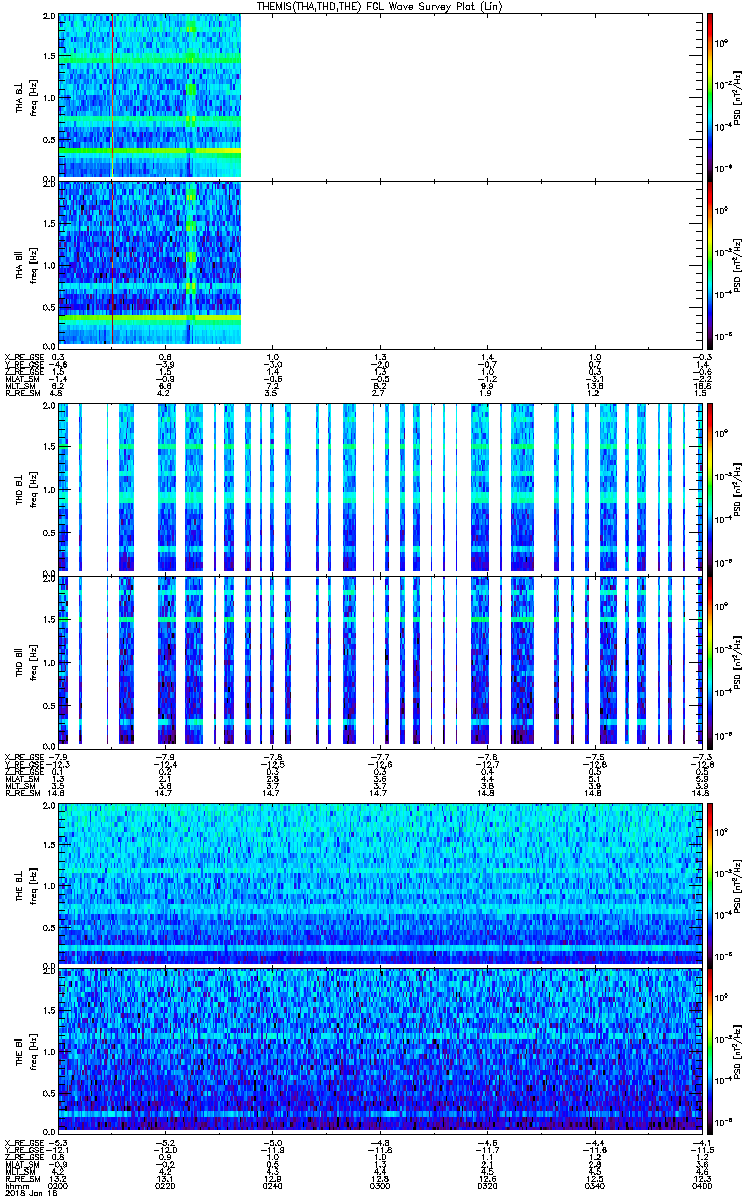
Task: Click the yellow band in THA B-parallel spectrogram
Action: click(x=150, y=318)
